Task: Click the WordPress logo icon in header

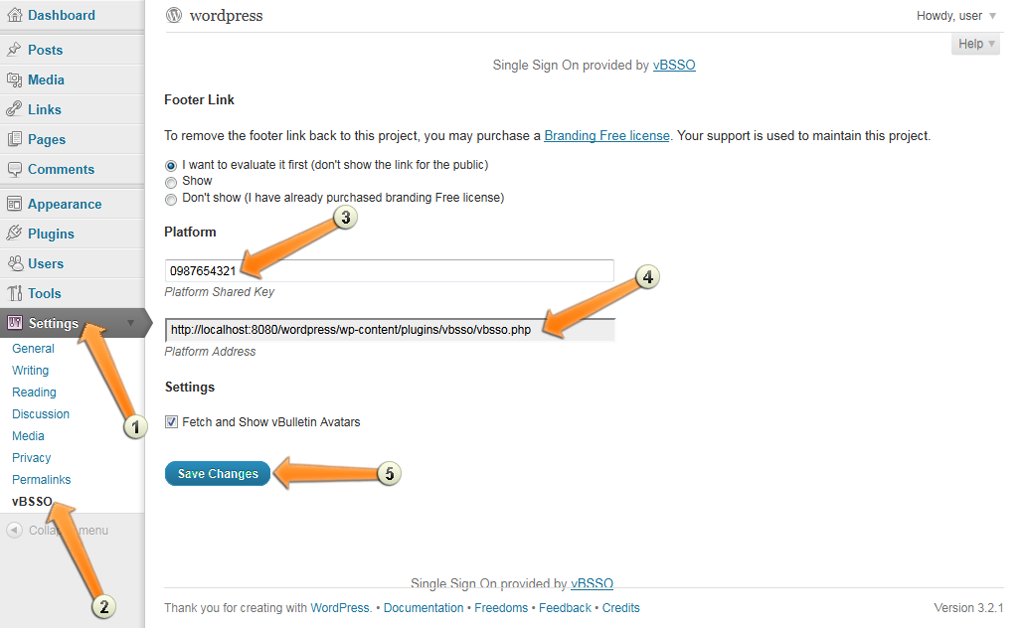Action: coord(174,15)
